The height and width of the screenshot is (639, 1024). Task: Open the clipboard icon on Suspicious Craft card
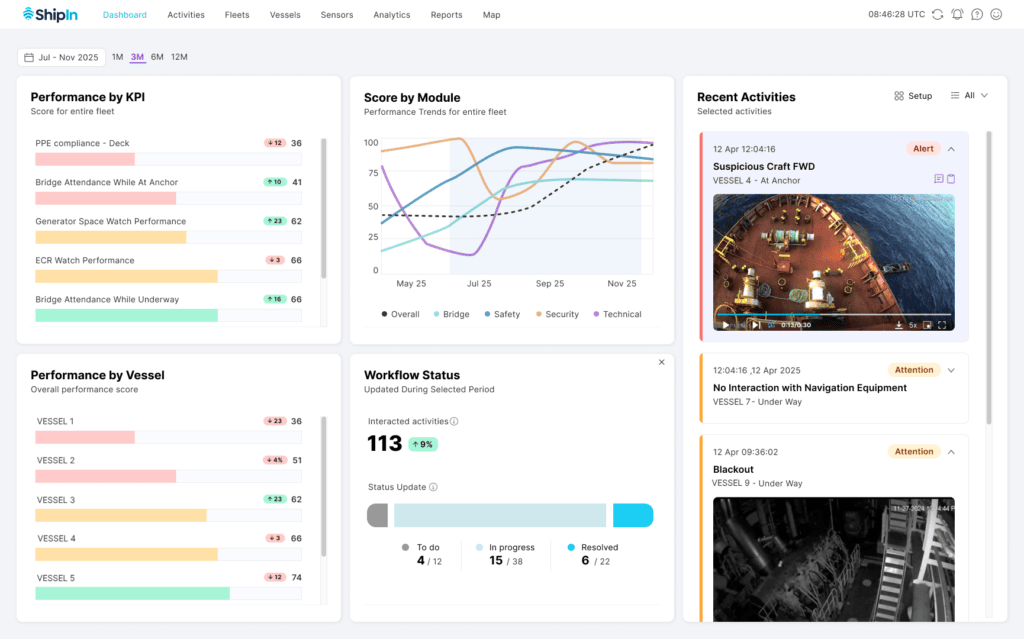click(951, 179)
